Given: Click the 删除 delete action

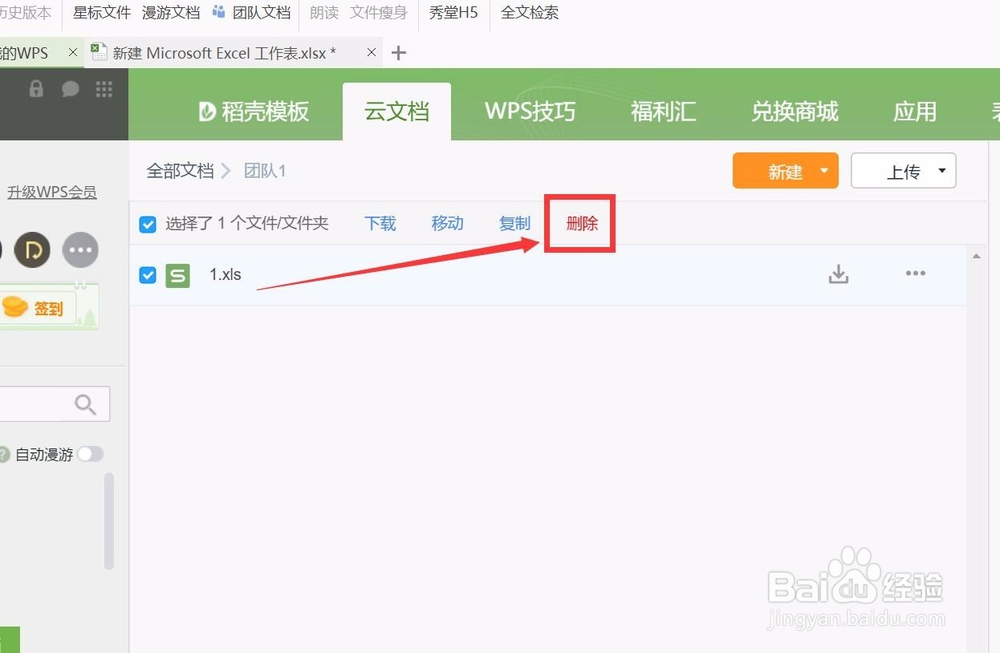Looking at the screenshot, I should [581, 224].
